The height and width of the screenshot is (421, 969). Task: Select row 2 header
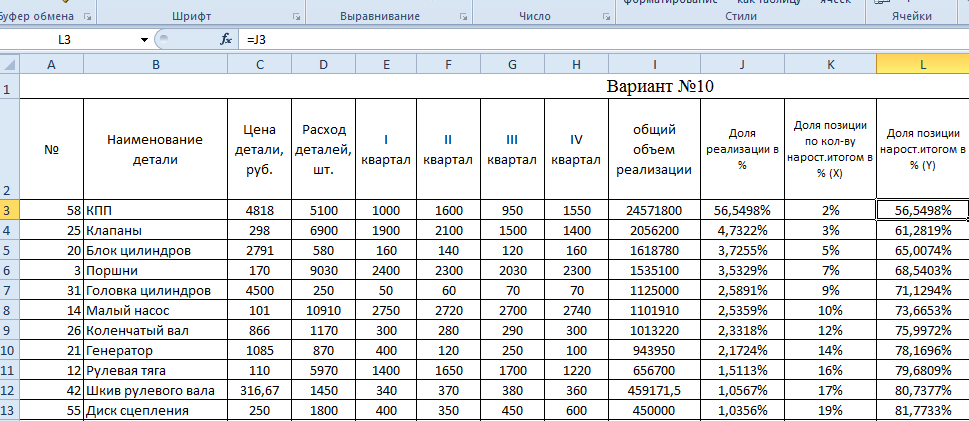[10, 150]
